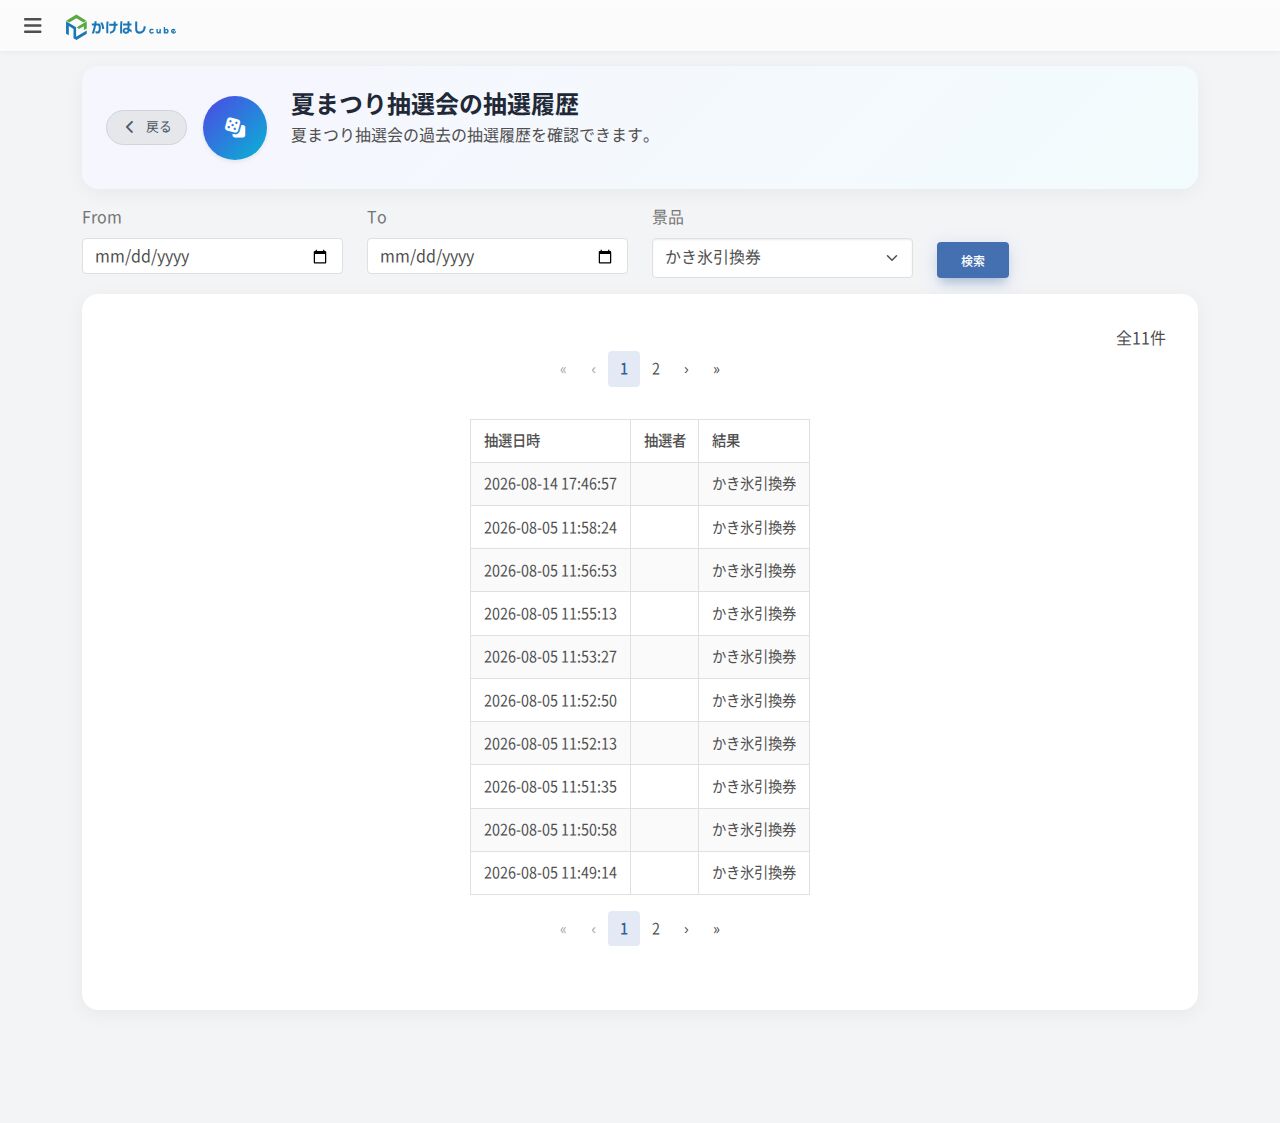Image resolution: width=1280 pixels, height=1123 pixels.
Task: Select the 2026-08-05 11:55:13 cell
Action: tap(550, 614)
